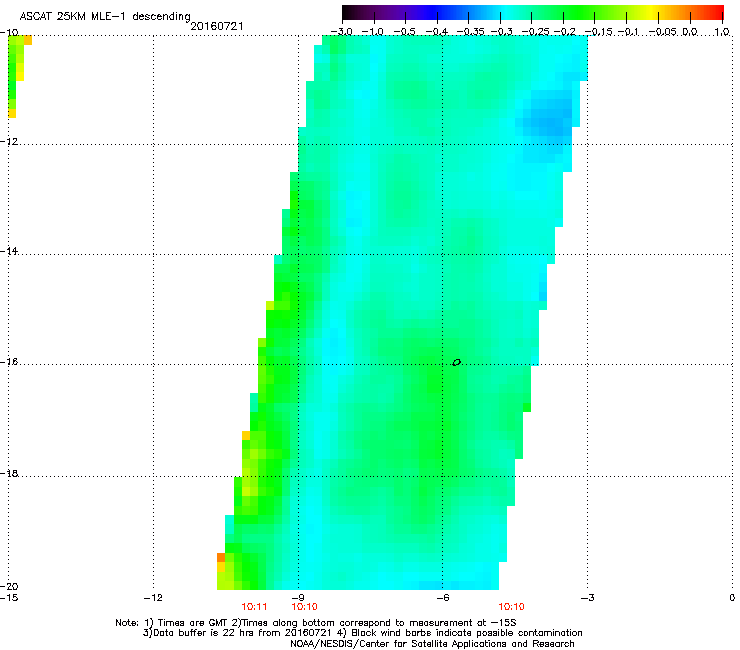
Task: Click the color scale label "-0.3"
Action: click(501, 32)
